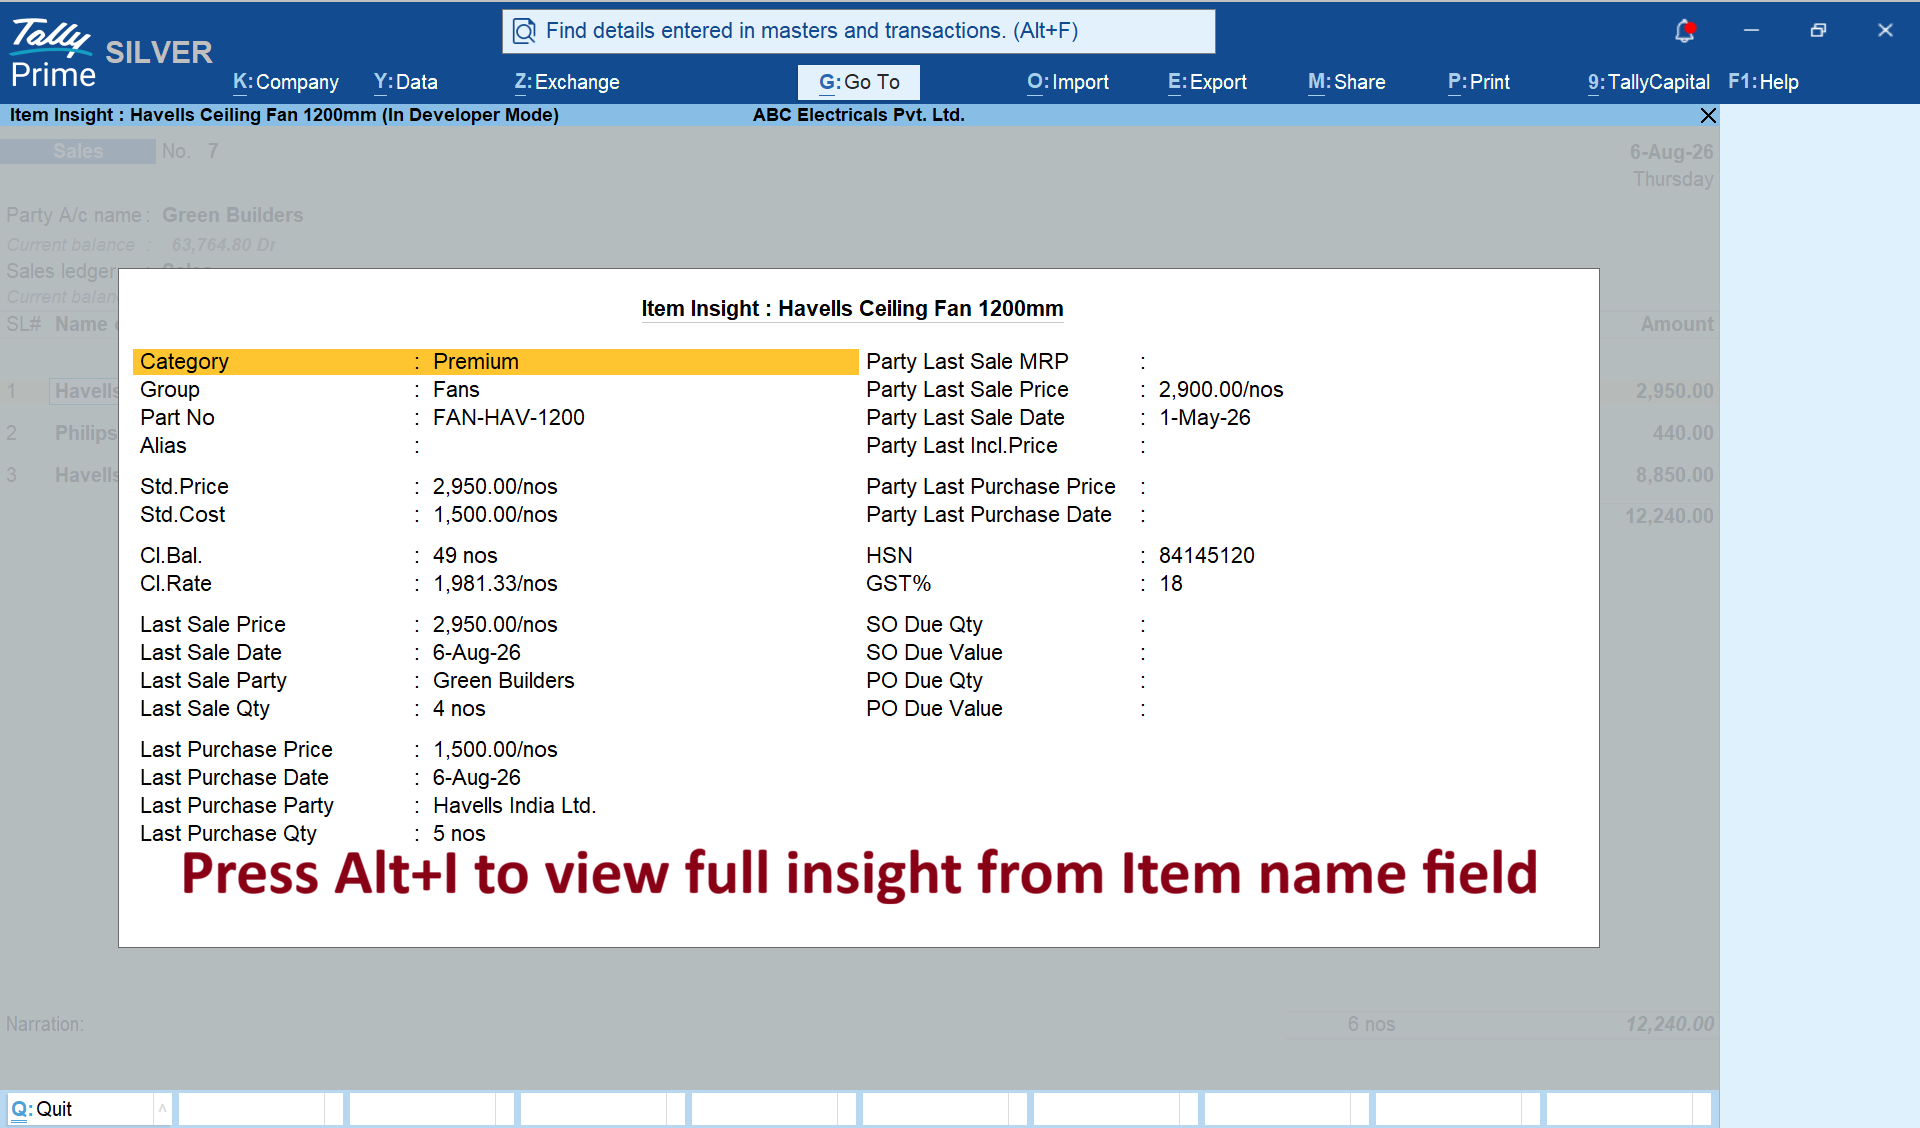Open the P: Print menu

coord(1479,82)
